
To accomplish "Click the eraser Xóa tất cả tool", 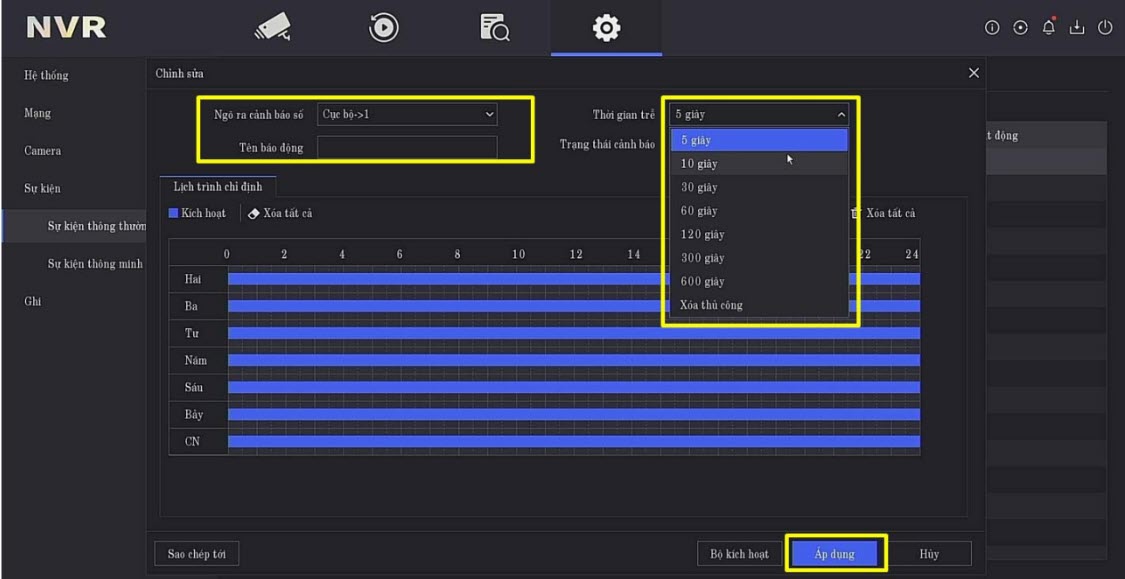I will pyautogui.click(x=280, y=213).
